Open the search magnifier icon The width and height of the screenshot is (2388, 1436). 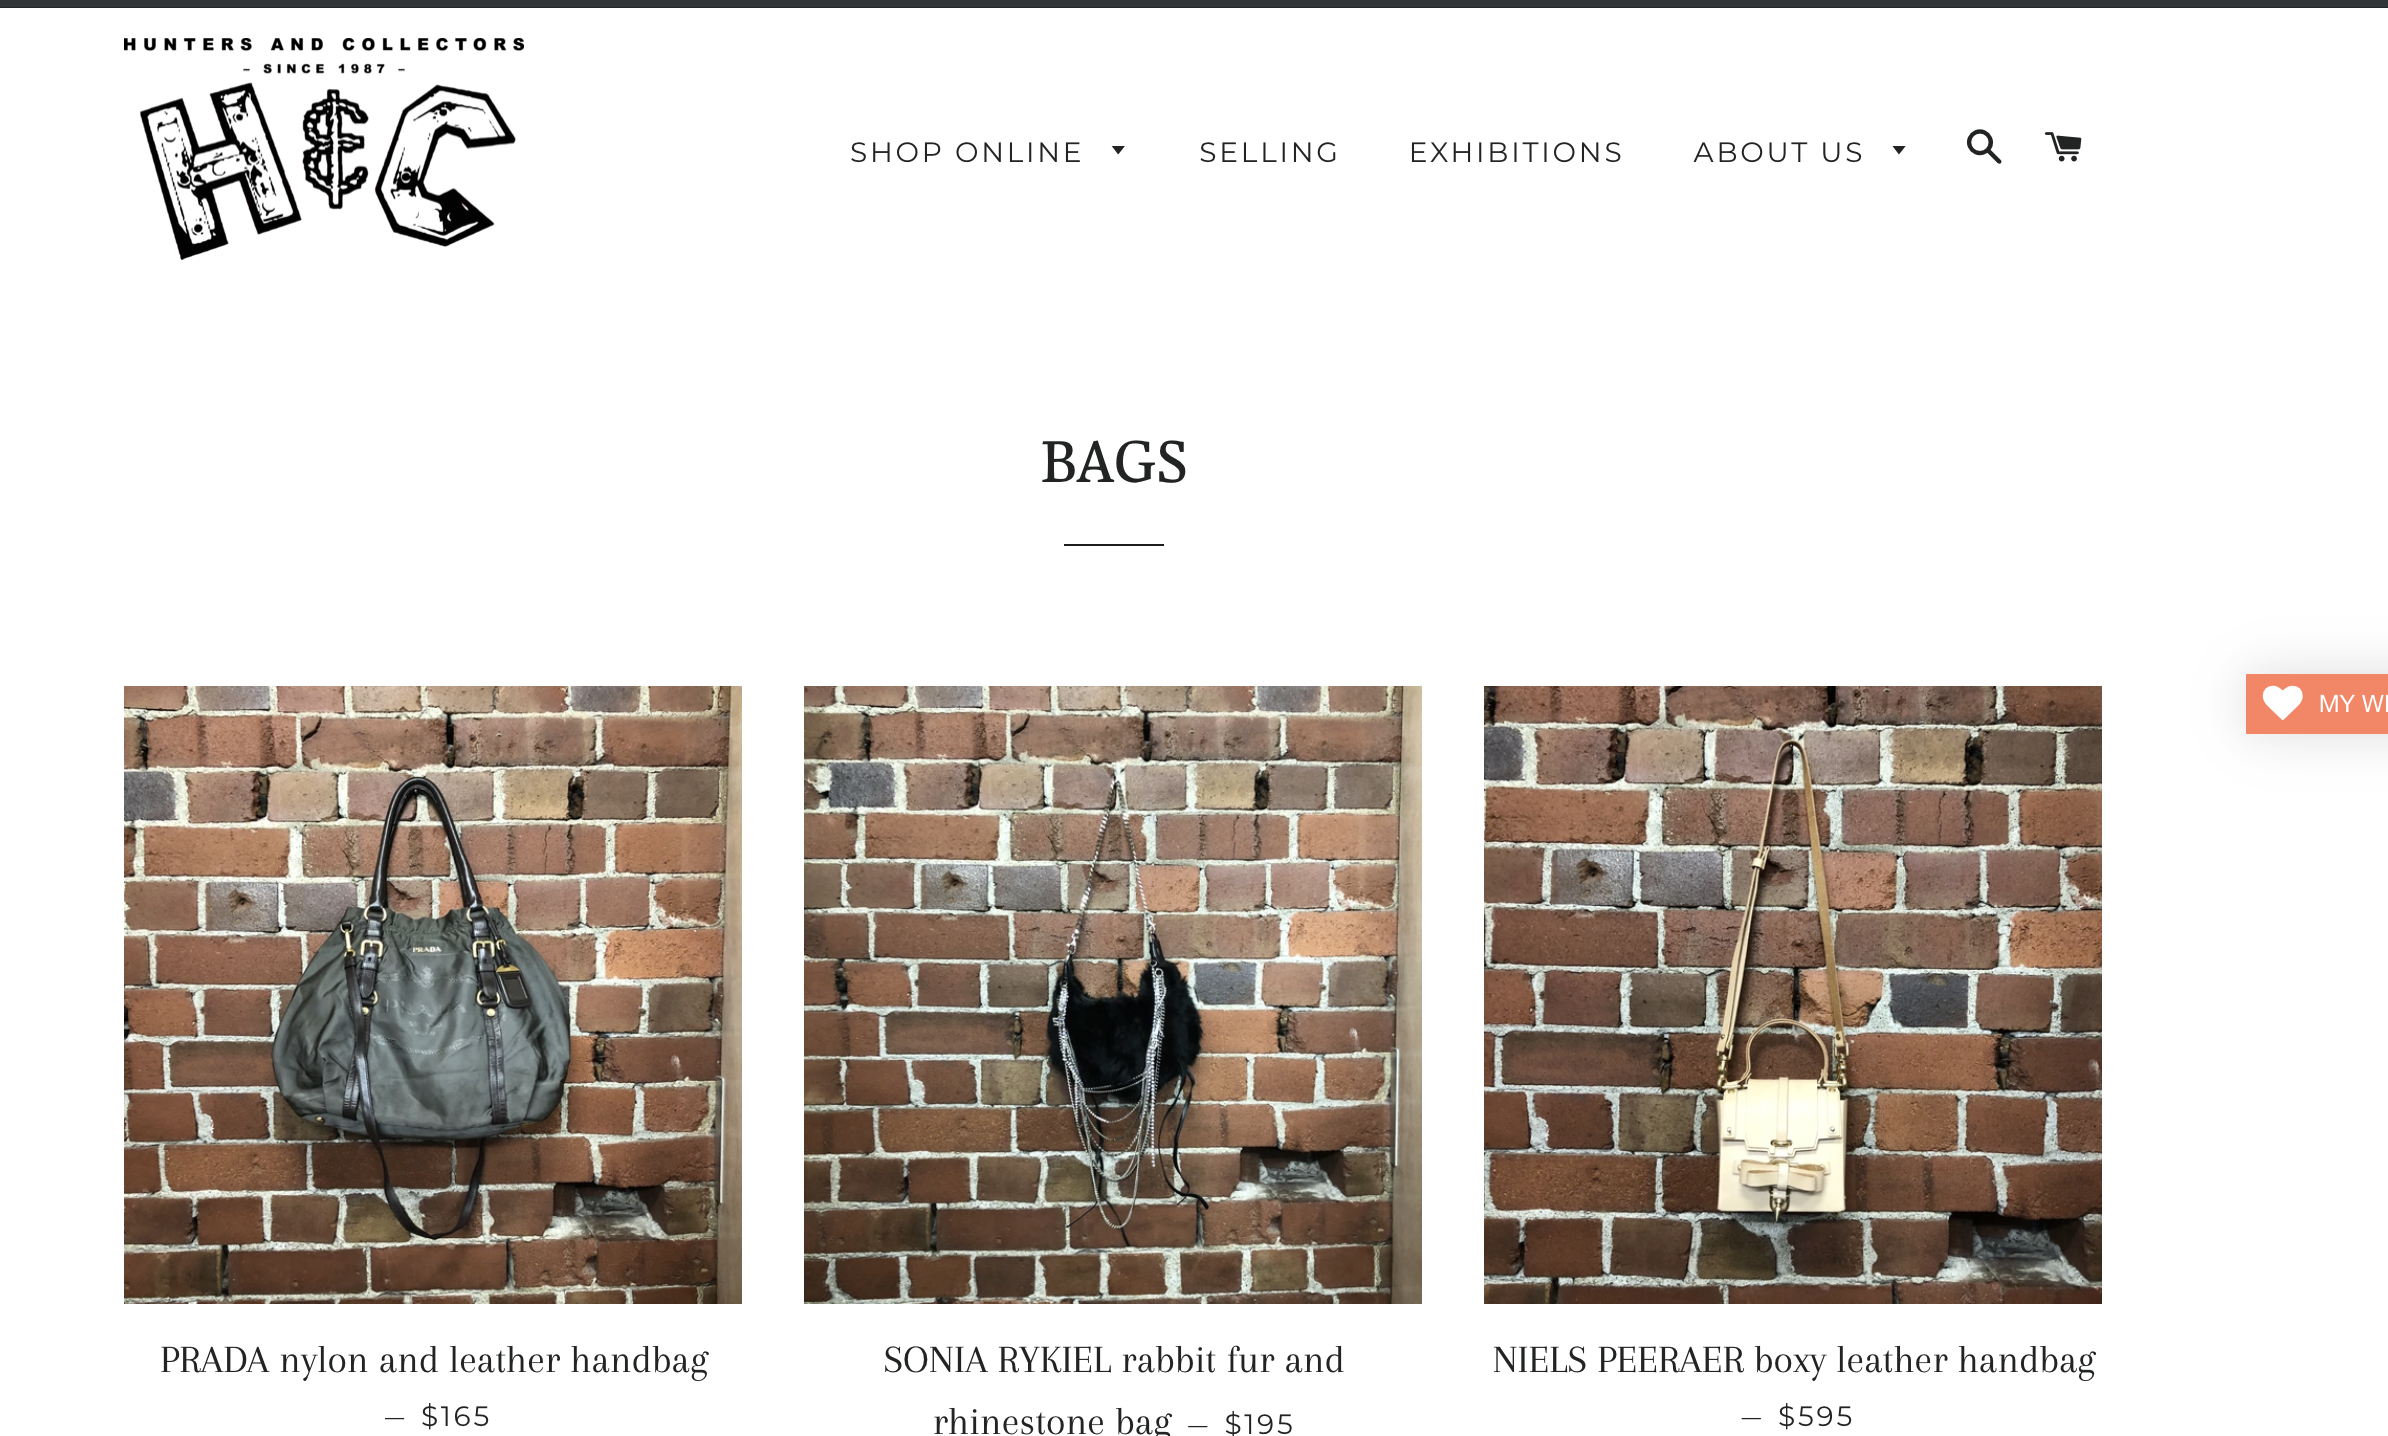tap(1984, 147)
